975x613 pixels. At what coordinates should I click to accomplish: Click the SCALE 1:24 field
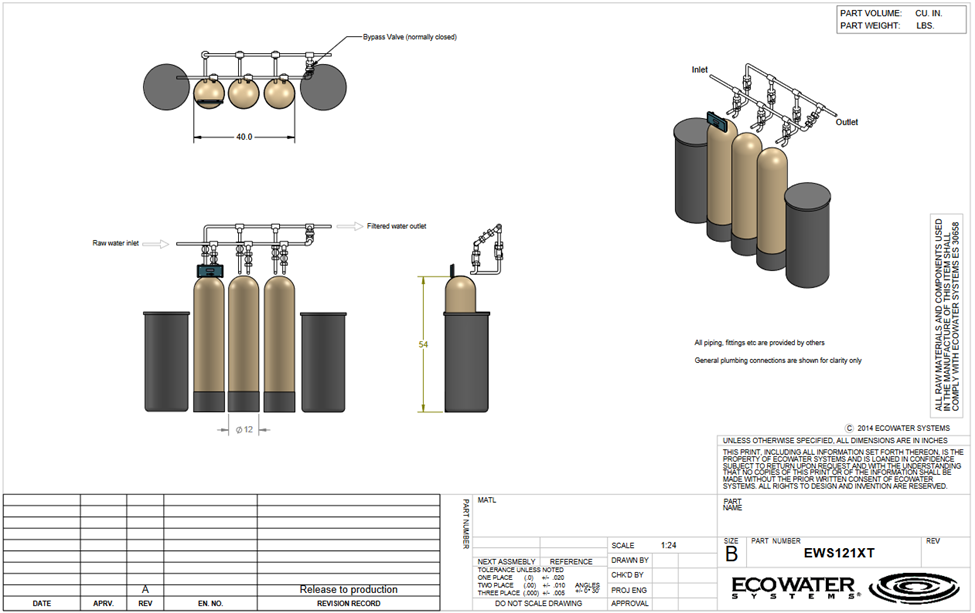point(661,545)
